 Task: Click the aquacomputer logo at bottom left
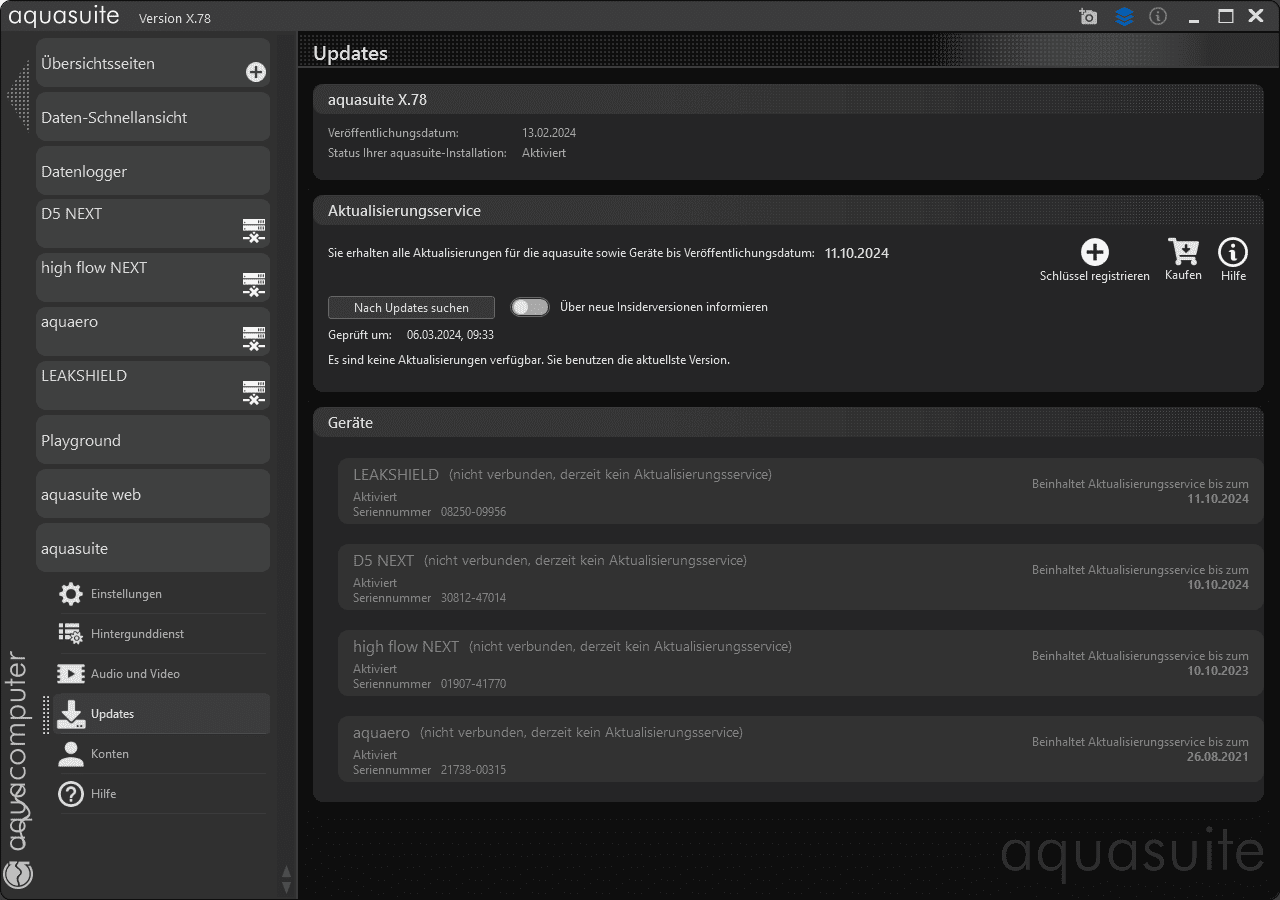point(18,874)
